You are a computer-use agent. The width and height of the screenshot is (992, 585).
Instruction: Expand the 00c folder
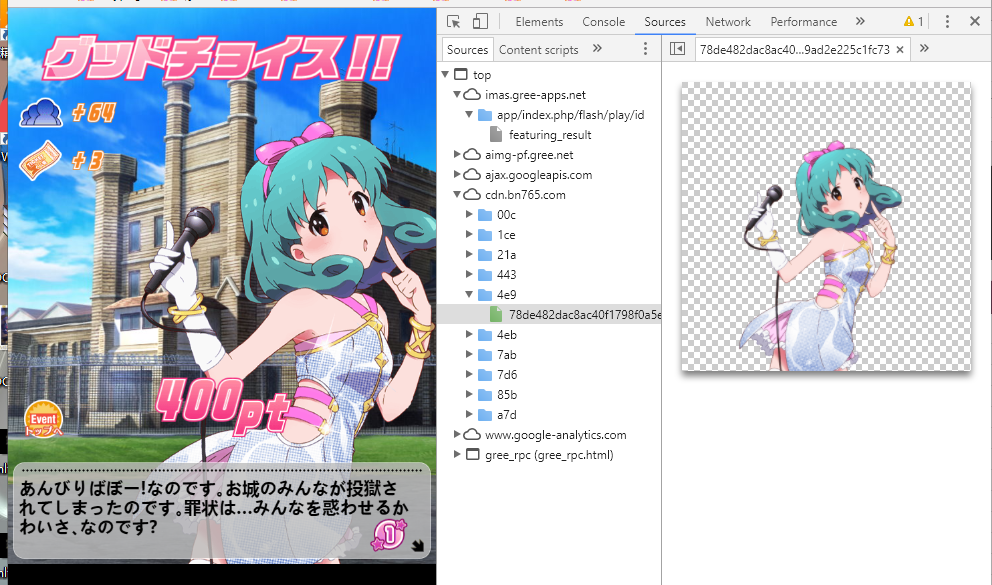click(469, 214)
